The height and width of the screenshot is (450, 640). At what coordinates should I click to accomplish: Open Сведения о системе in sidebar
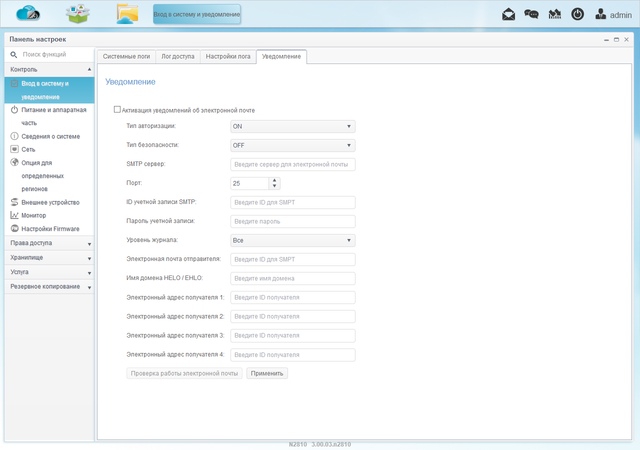[51, 136]
